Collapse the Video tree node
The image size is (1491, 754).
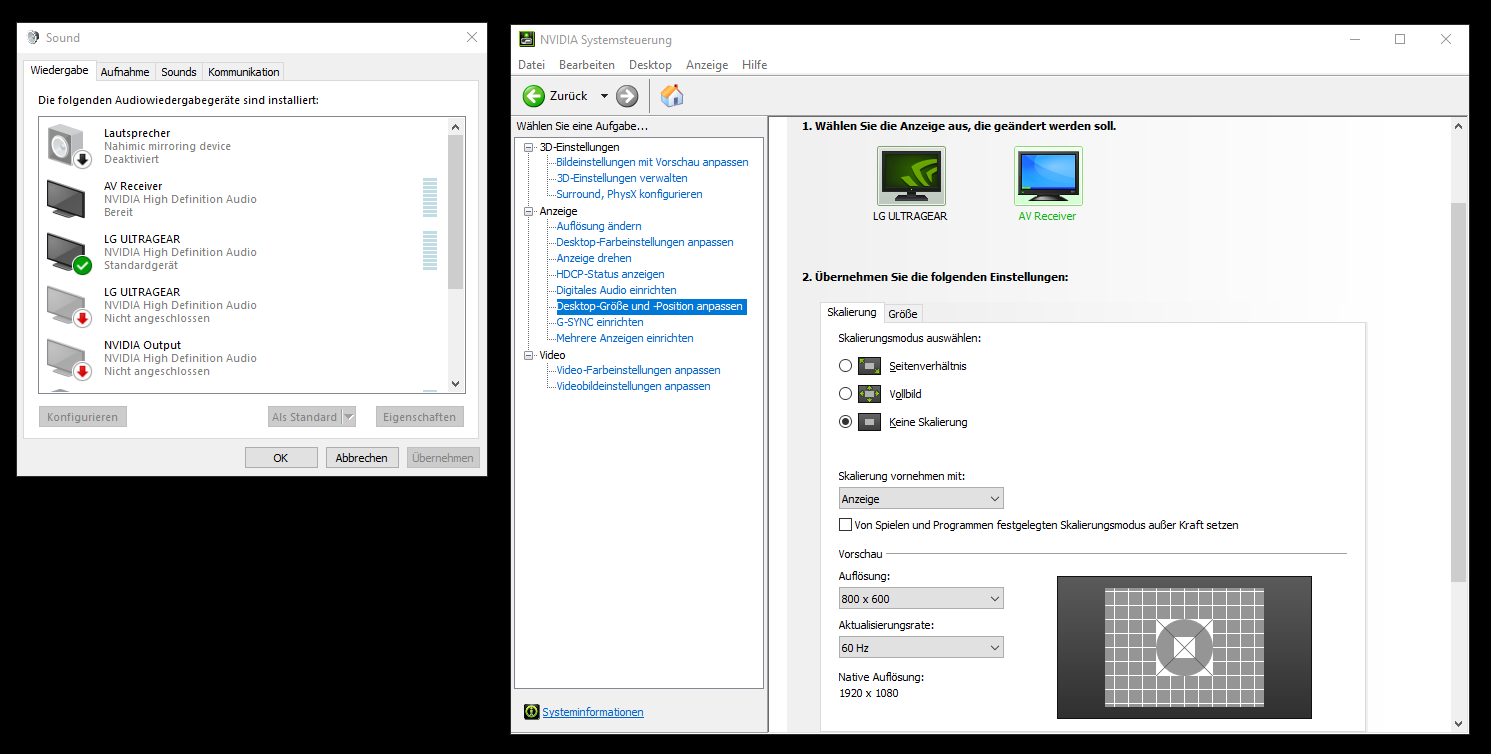click(529, 356)
